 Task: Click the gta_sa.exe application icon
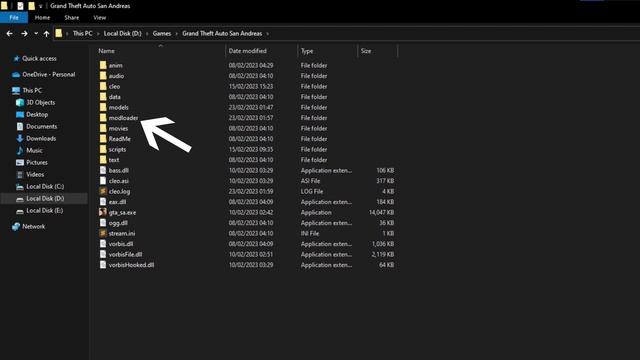pyautogui.click(x=103, y=212)
